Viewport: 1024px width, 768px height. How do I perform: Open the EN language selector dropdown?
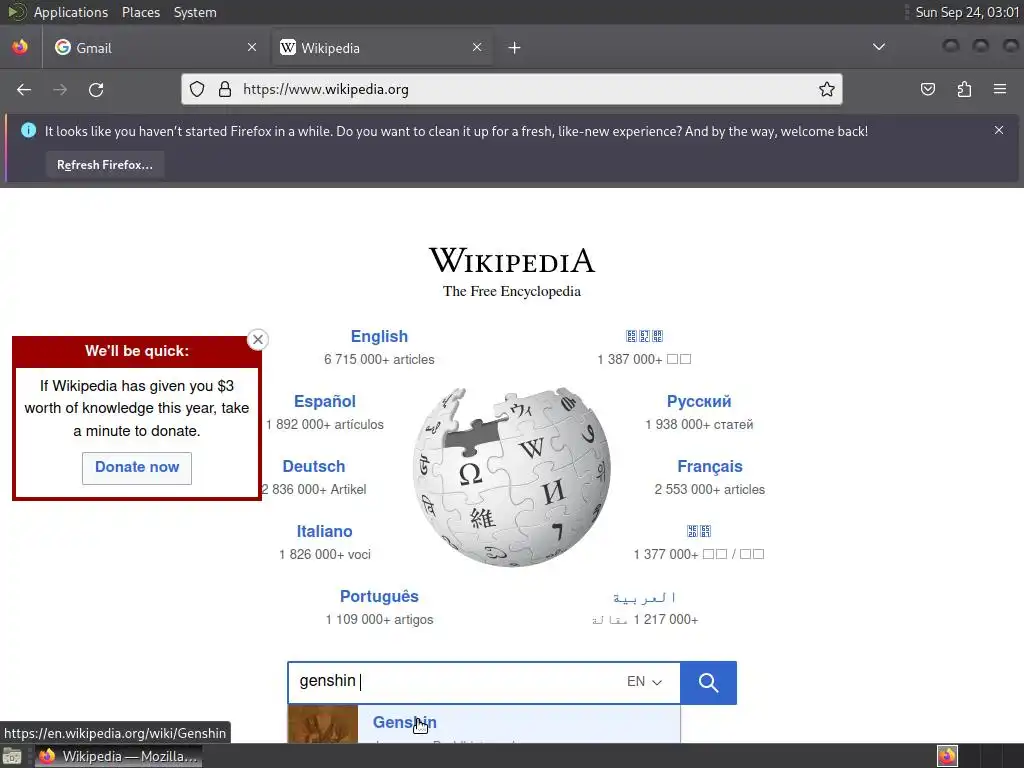pos(645,682)
